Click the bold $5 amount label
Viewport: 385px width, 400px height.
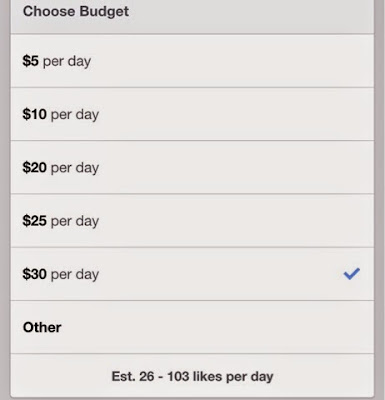pos(31,61)
